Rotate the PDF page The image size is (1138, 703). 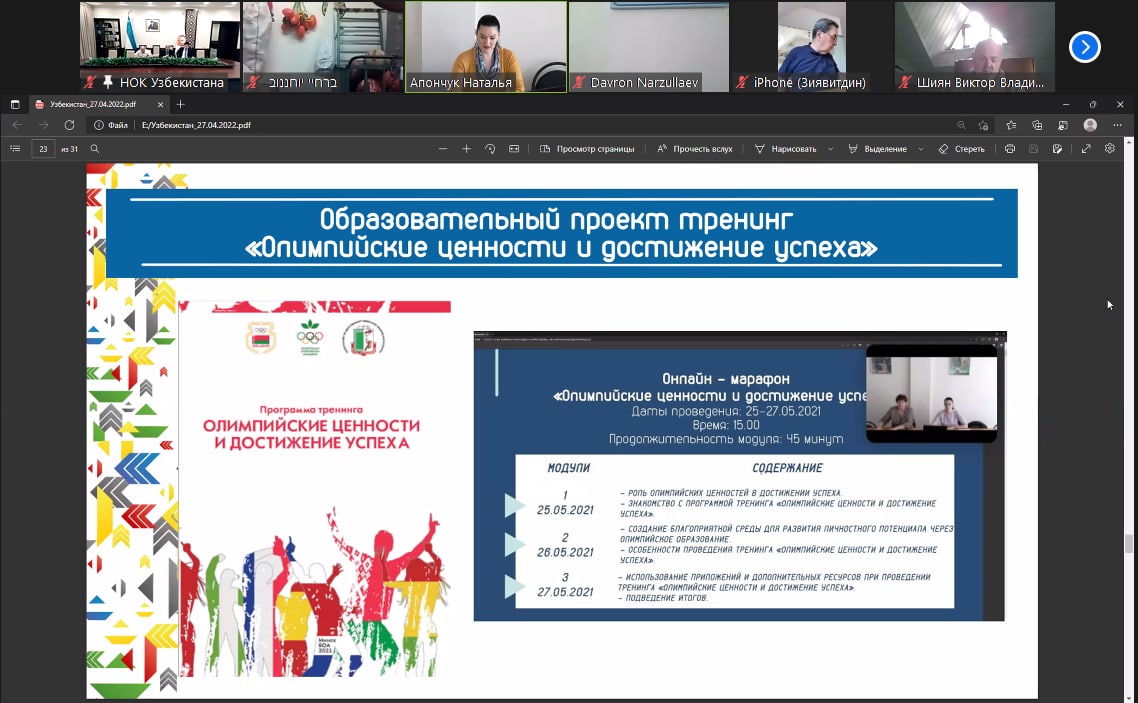point(490,149)
